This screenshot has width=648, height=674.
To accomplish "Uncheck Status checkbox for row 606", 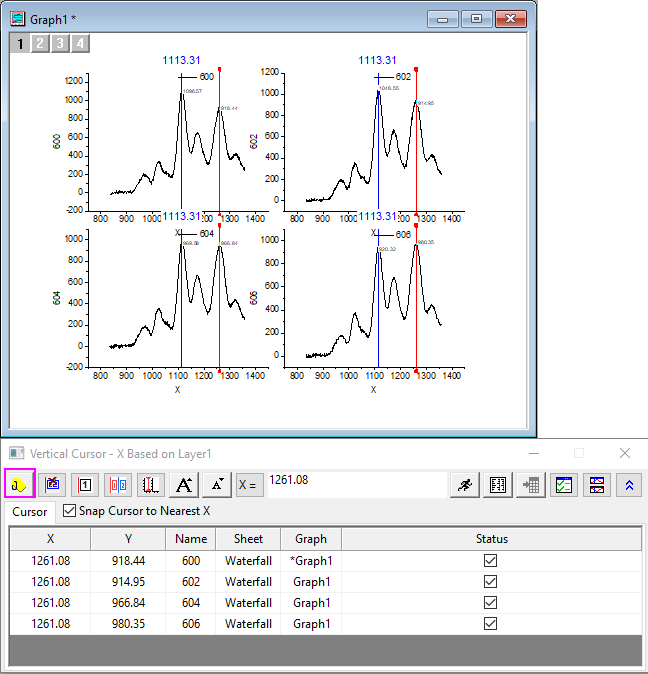I will [490, 624].
